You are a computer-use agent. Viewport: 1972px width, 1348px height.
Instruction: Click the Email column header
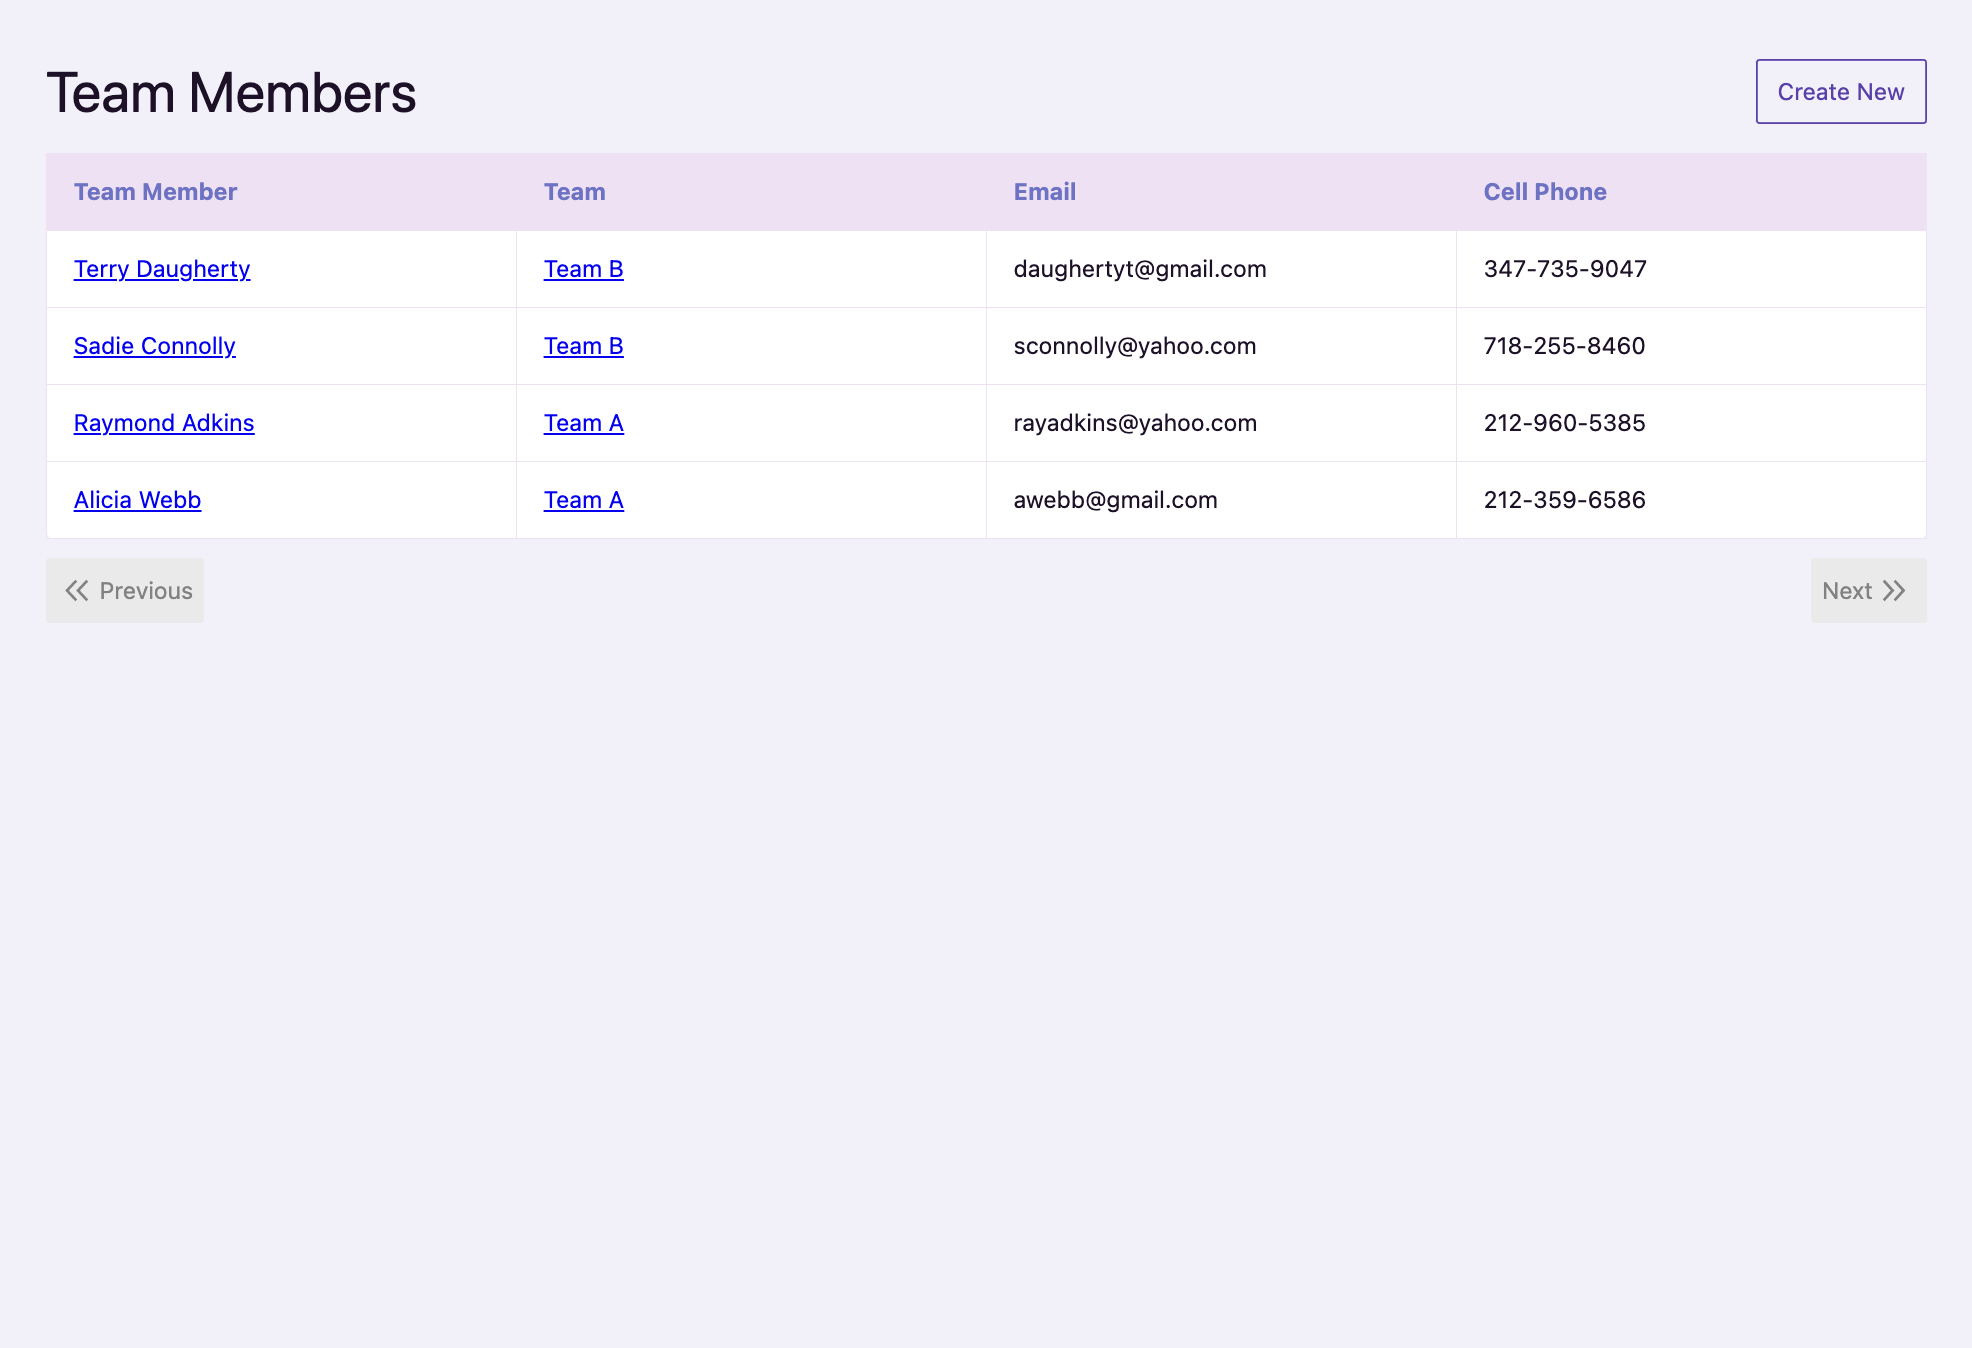pyautogui.click(x=1044, y=192)
